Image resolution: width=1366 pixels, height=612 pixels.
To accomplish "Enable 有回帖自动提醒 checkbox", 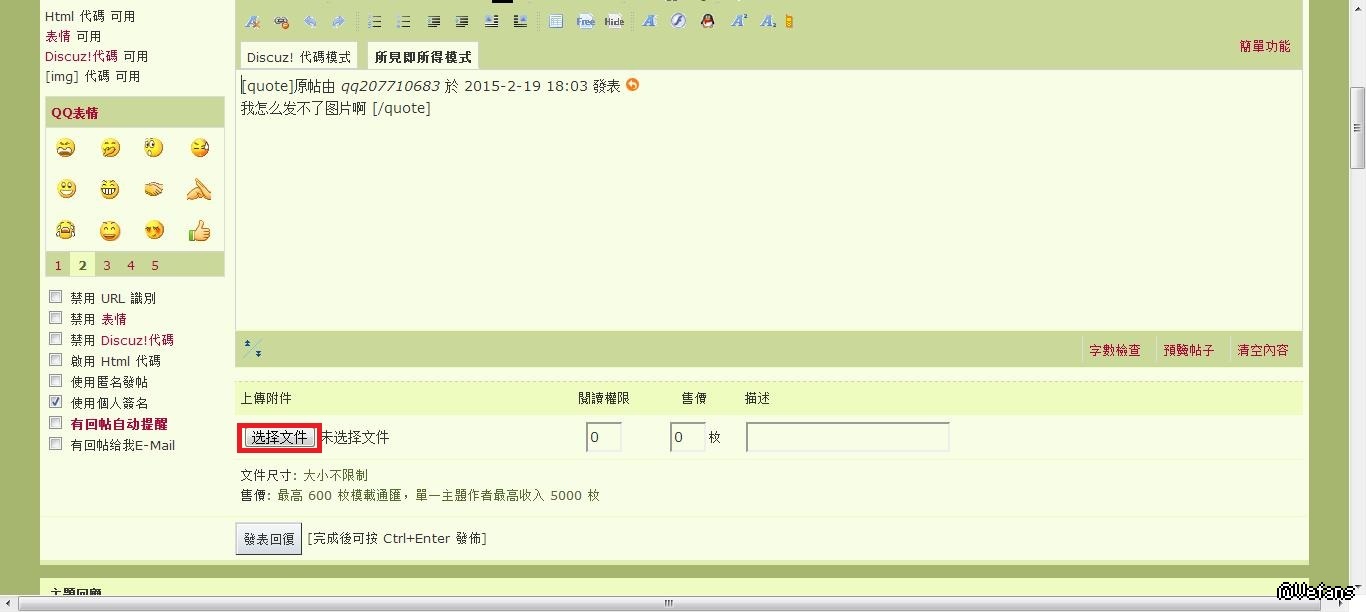I will pos(56,423).
